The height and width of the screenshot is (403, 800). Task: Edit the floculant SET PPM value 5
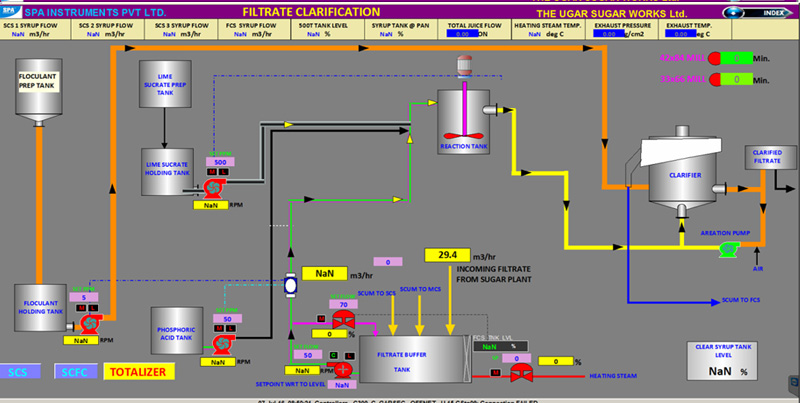coord(84,297)
